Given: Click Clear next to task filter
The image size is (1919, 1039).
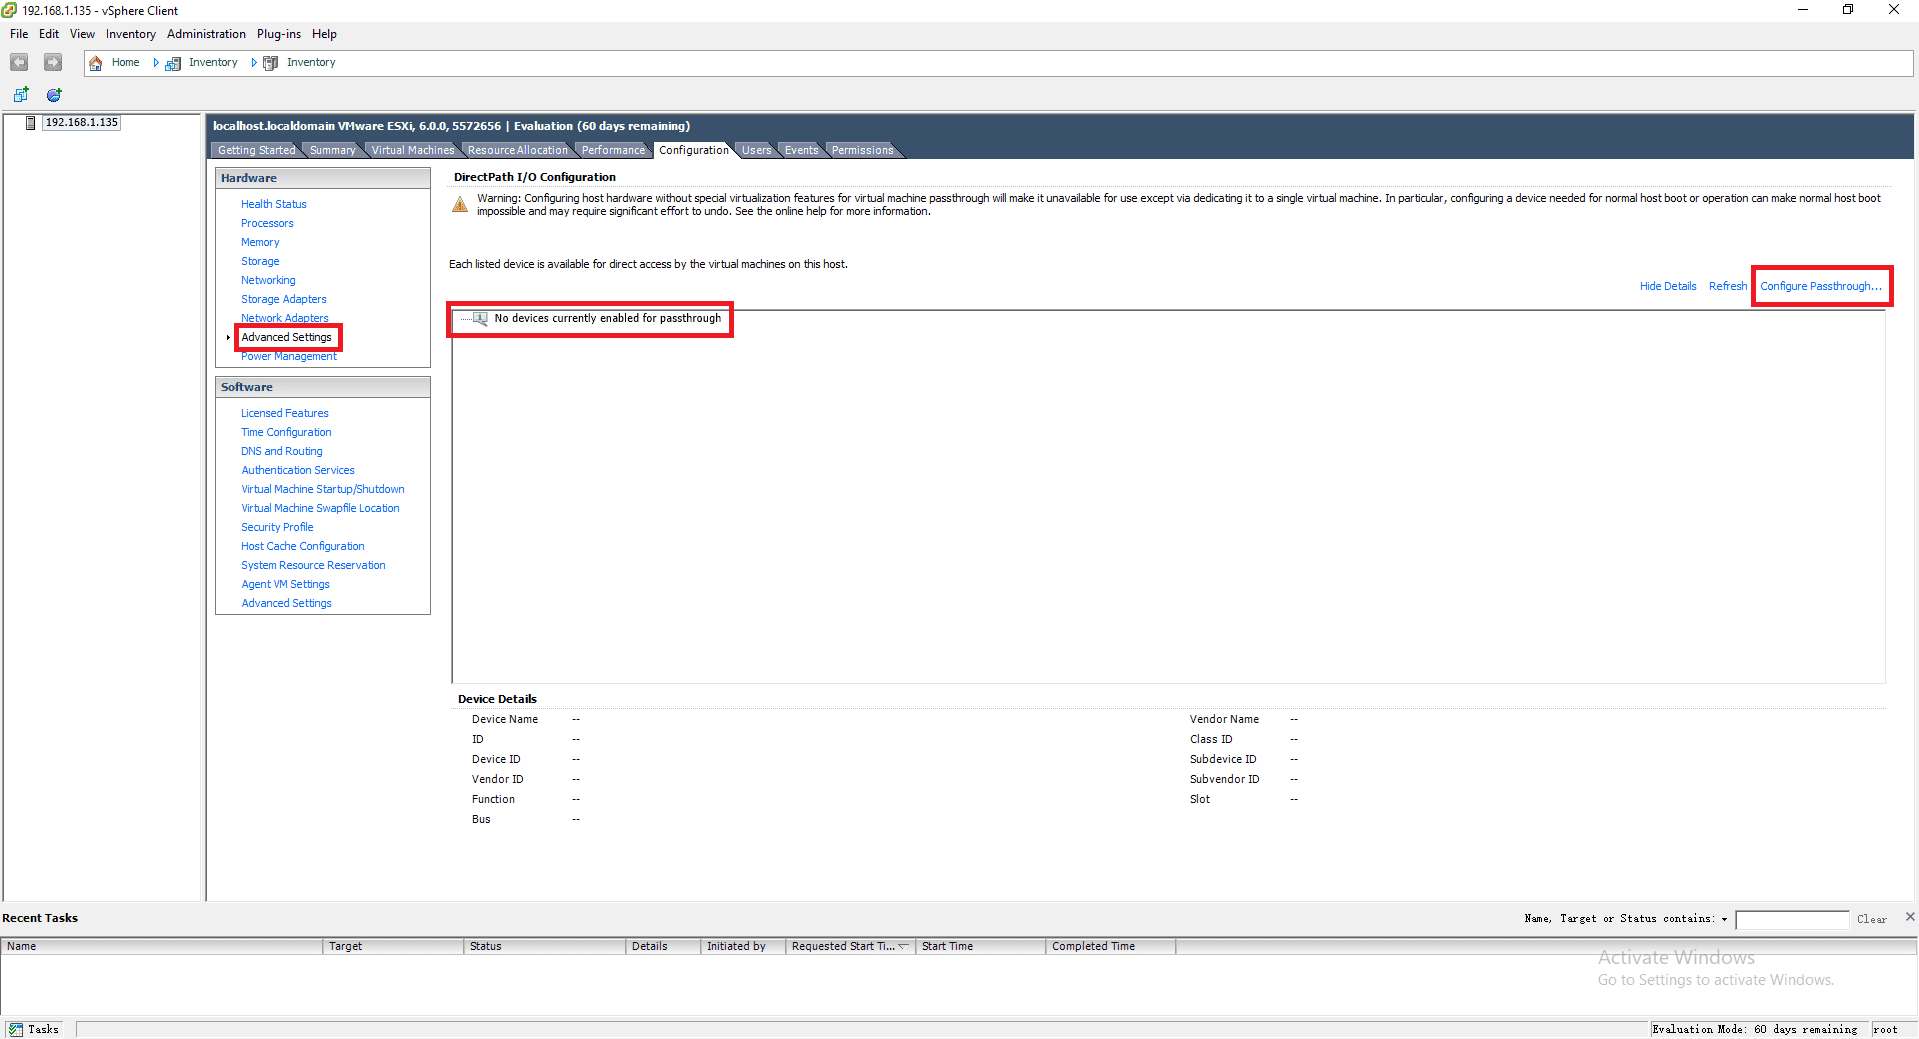Looking at the screenshot, I should point(1871,919).
